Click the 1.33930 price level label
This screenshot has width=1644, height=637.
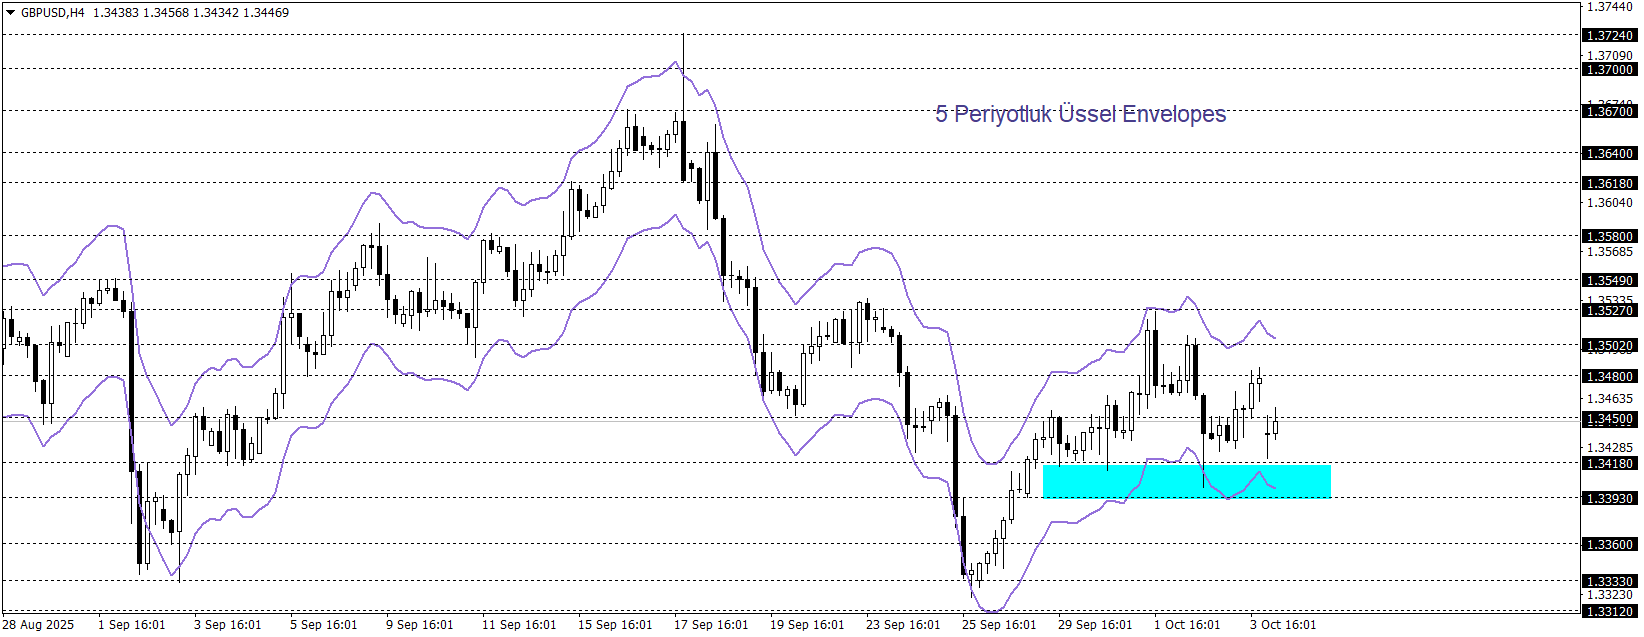tap(1610, 499)
